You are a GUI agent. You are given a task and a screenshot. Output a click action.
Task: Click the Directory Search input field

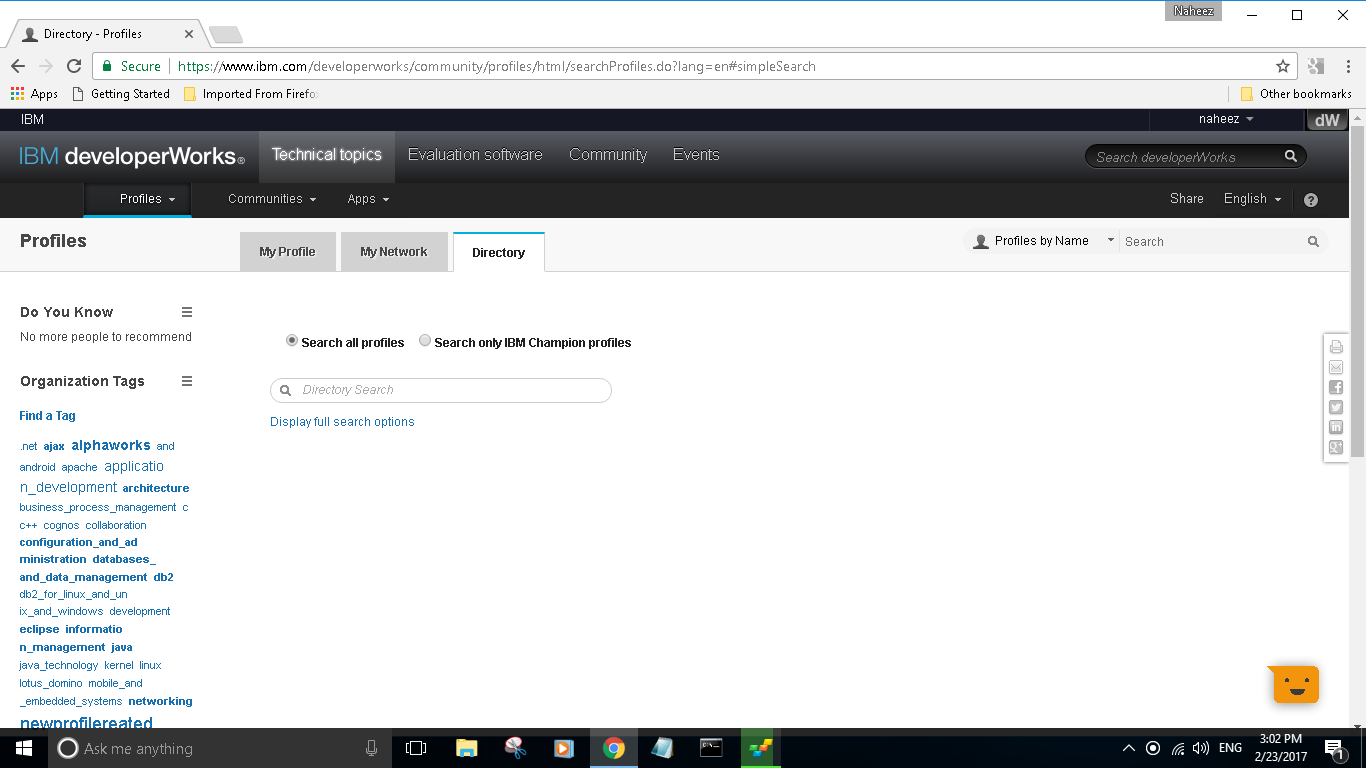pos(441,390)
